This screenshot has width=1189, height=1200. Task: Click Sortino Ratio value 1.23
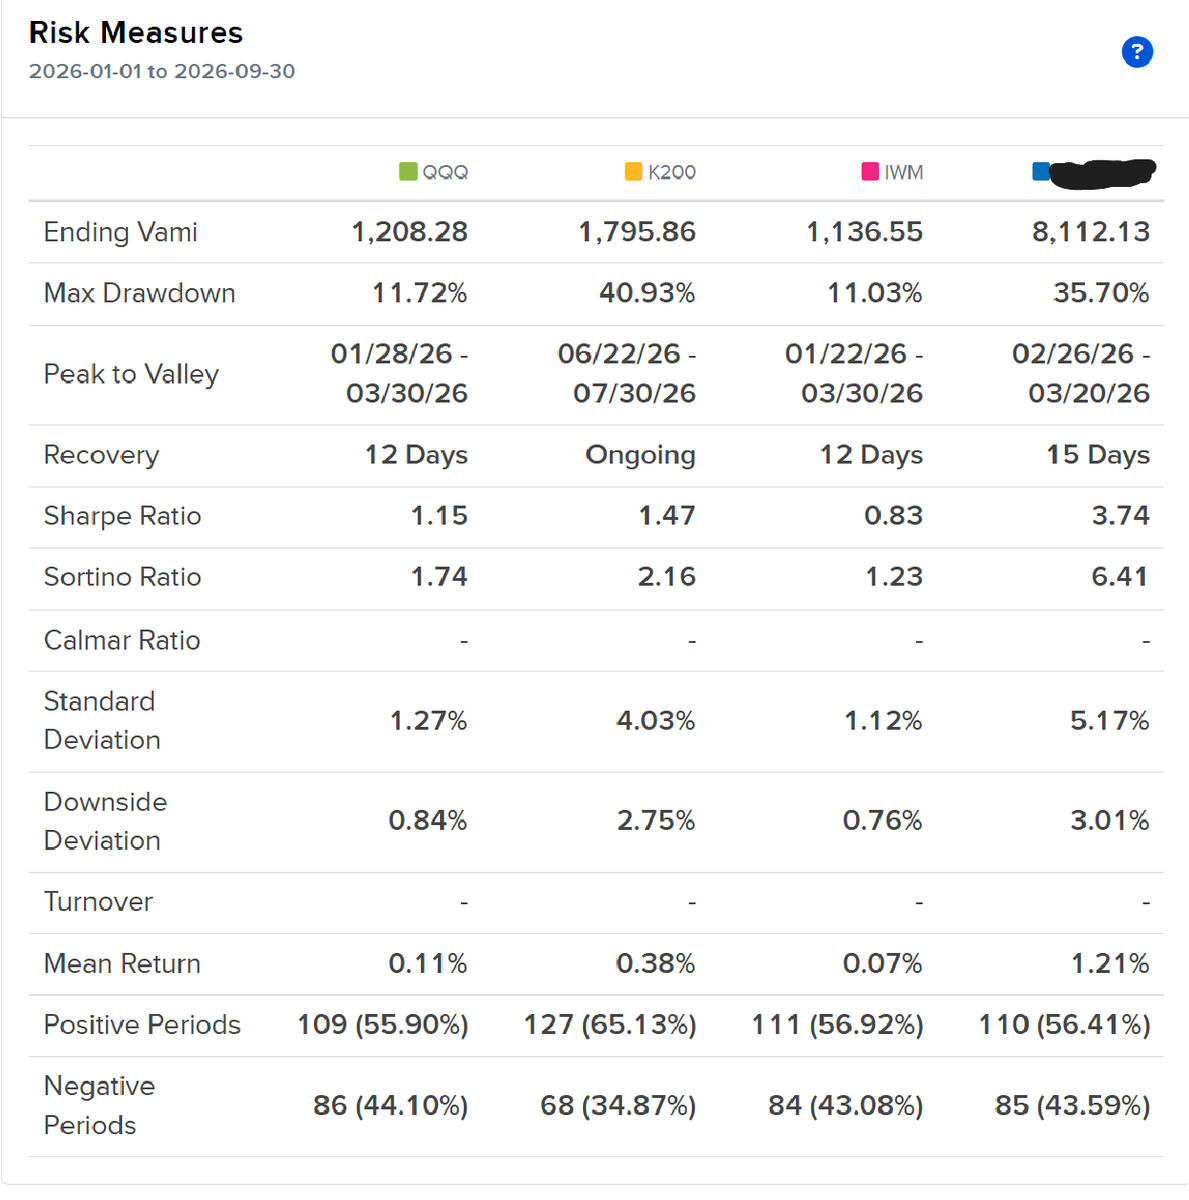coord(894,577)
